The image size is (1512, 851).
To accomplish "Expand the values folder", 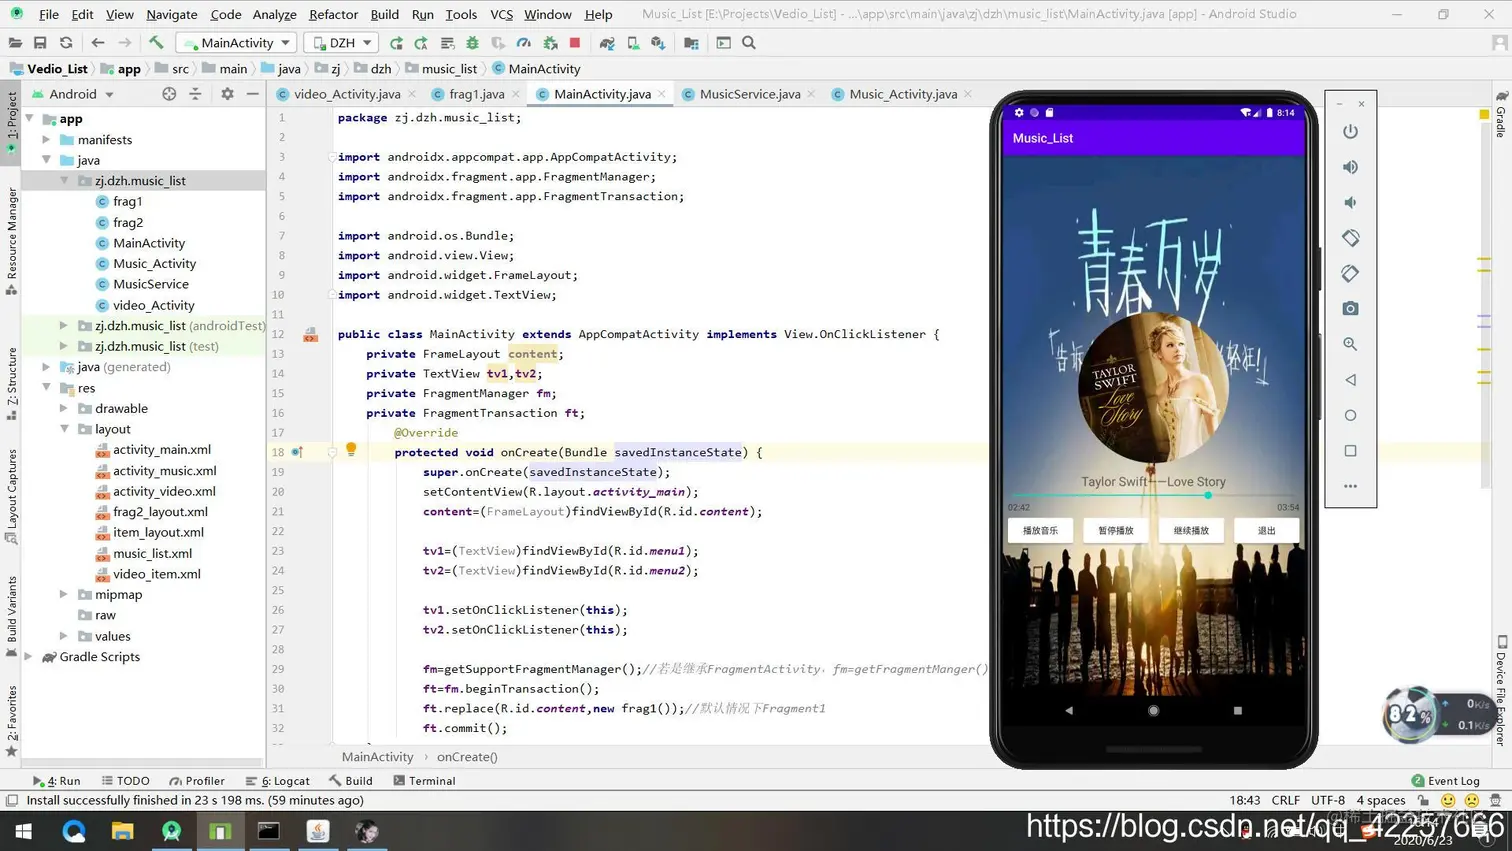I will [x=64, y=636].
